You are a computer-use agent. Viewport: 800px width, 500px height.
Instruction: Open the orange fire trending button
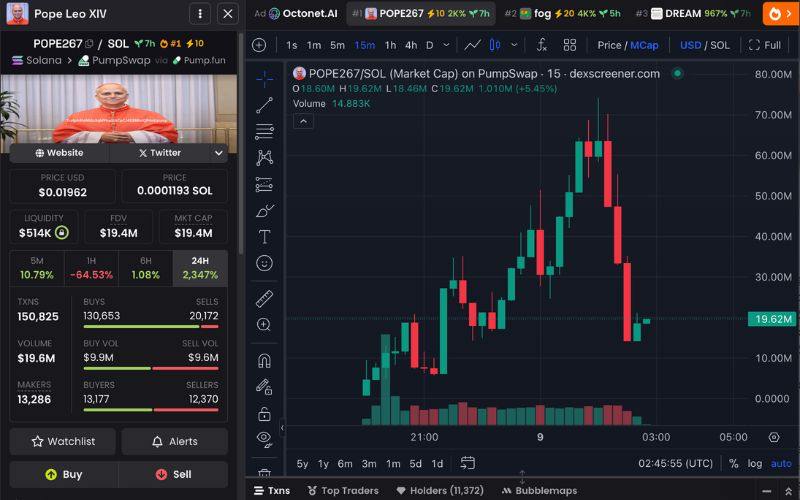(780, 14)
